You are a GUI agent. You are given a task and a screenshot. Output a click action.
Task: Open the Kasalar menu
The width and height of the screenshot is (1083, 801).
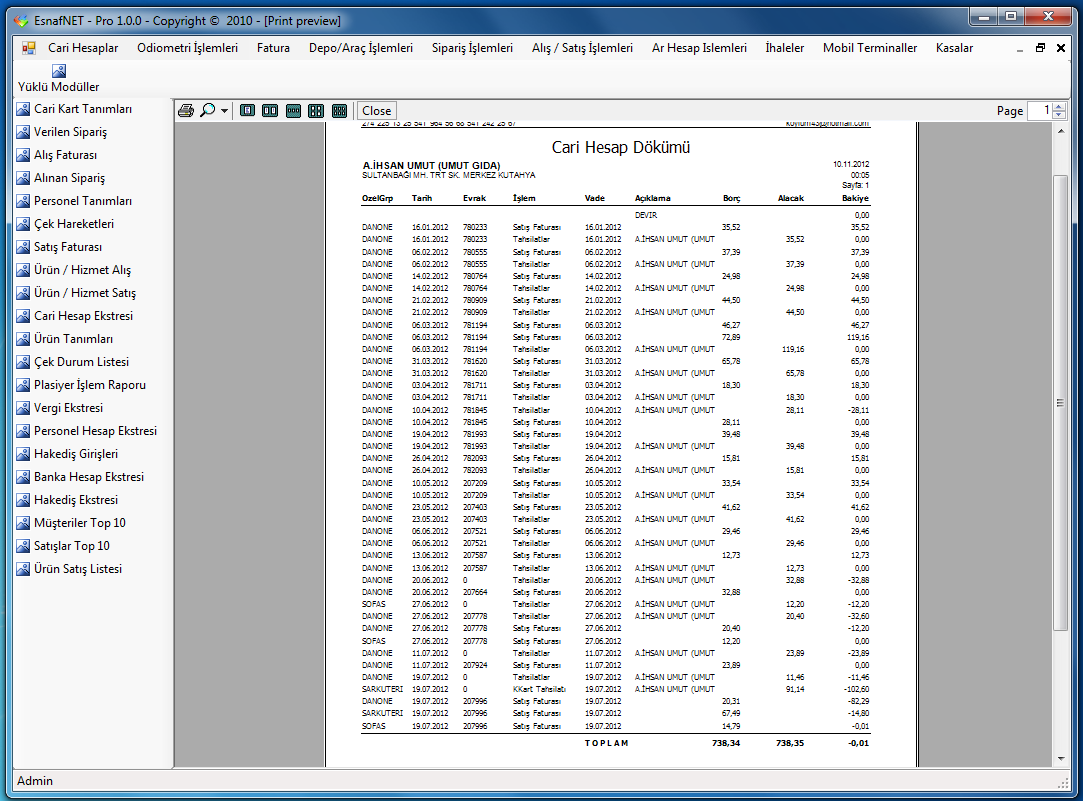pos(955,48)
